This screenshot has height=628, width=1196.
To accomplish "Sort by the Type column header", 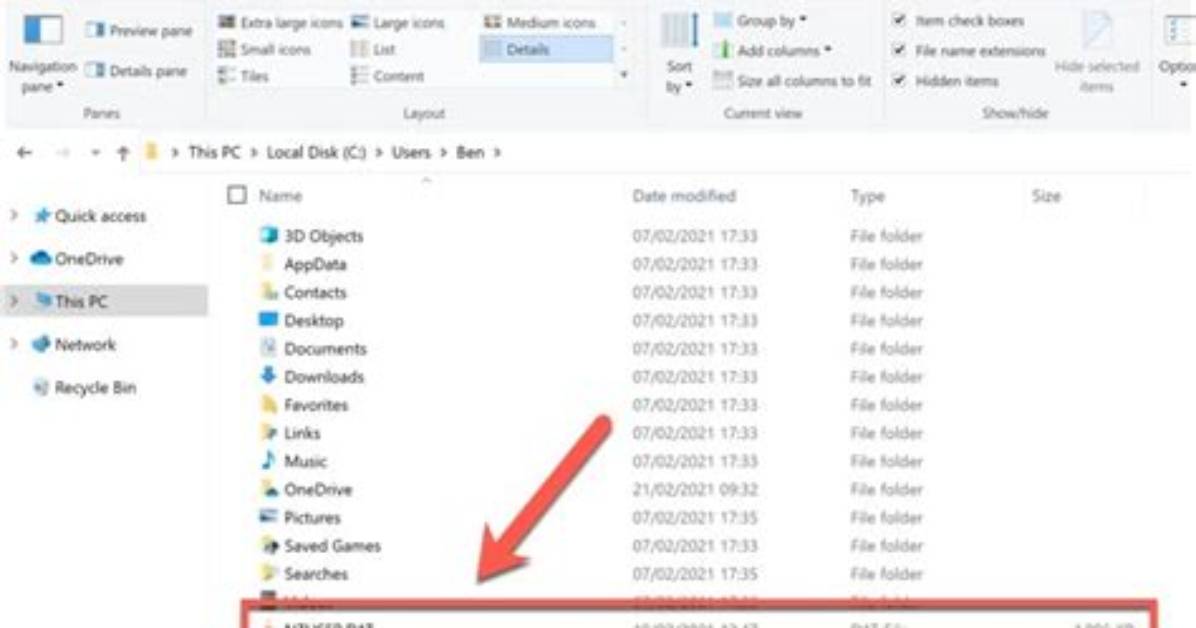I will [867, 196].
